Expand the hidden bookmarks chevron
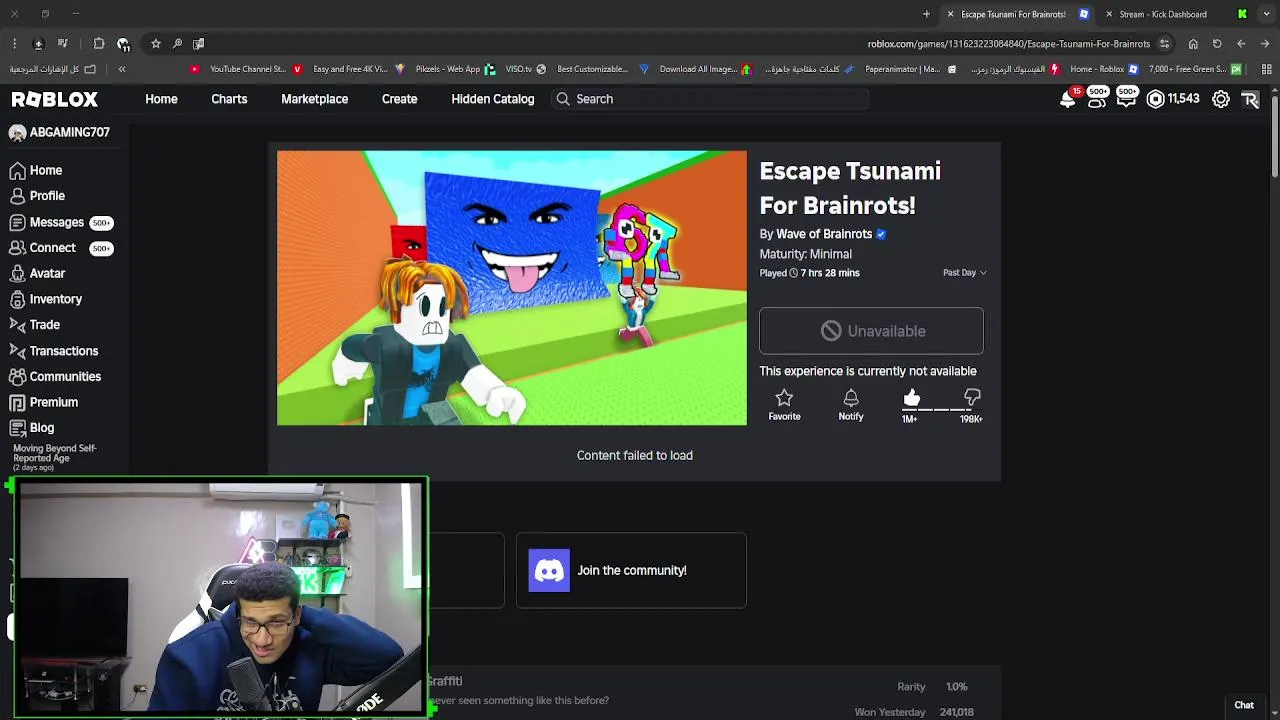 122,69
